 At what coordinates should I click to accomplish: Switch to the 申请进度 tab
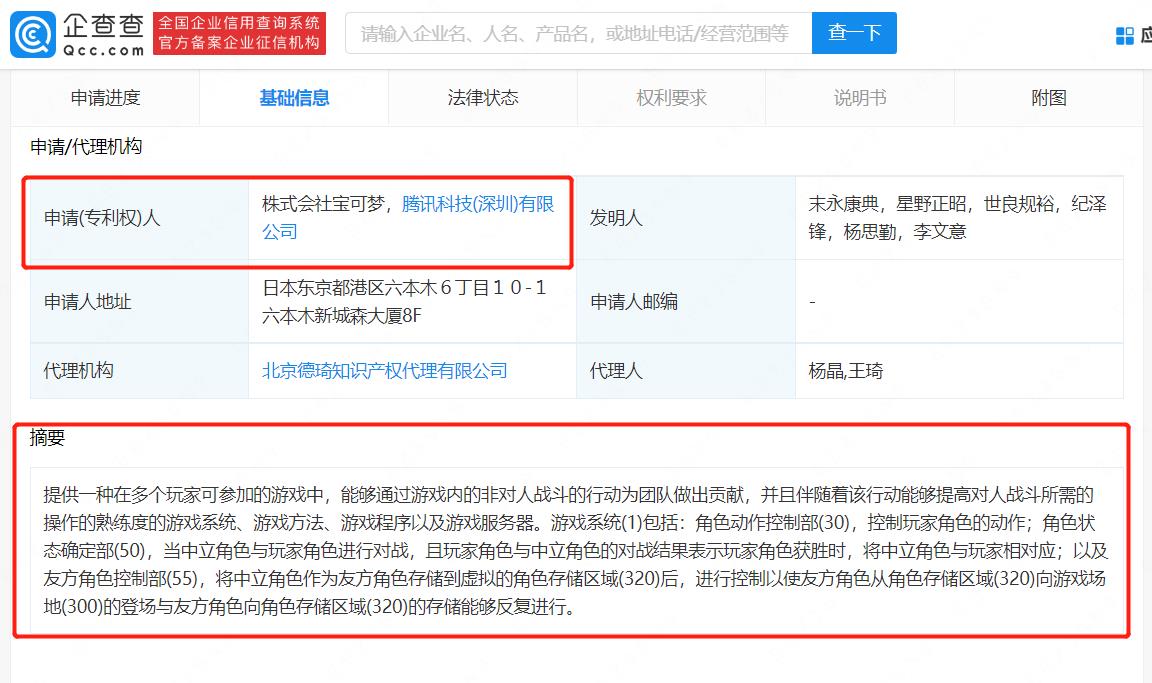[x=103, y=97]
